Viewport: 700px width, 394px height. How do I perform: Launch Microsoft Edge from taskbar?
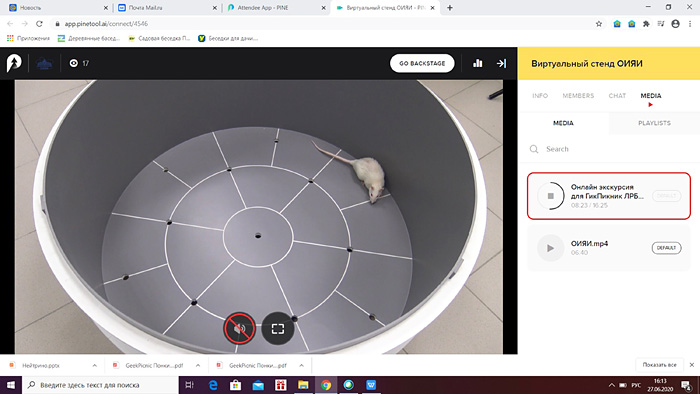[213, 385]
